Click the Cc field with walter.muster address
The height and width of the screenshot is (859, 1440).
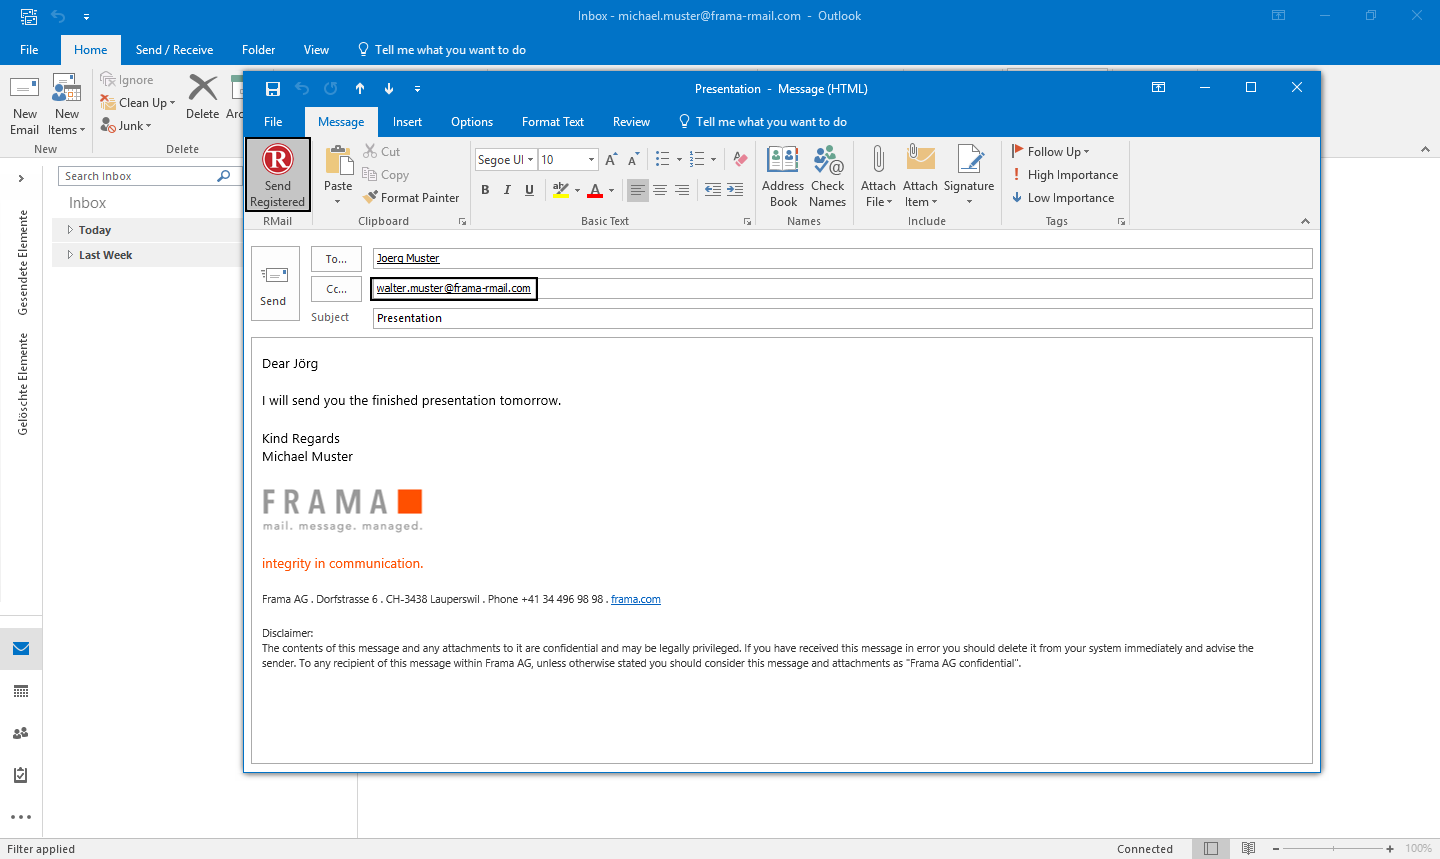(x=842, y=288)
